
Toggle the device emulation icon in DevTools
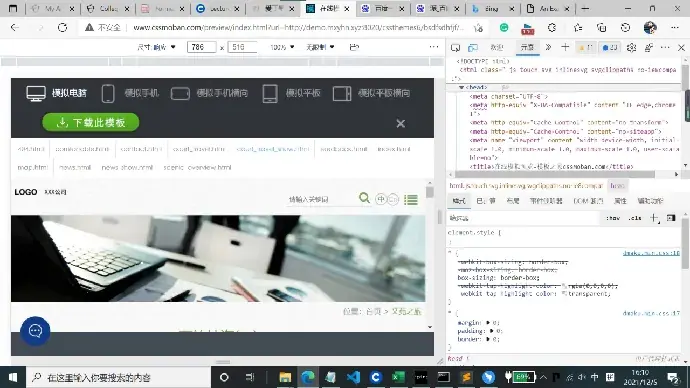473,47
